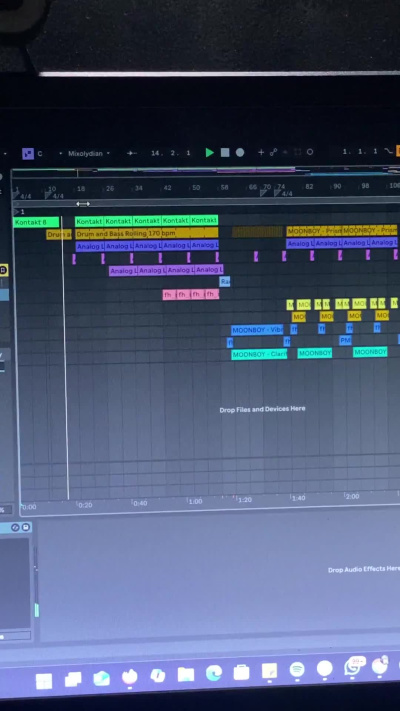Select the dimmed deactivated clip near bar 66
This screenshot has height=711, width=400.
pyautogui.click(x=257, y=232)
